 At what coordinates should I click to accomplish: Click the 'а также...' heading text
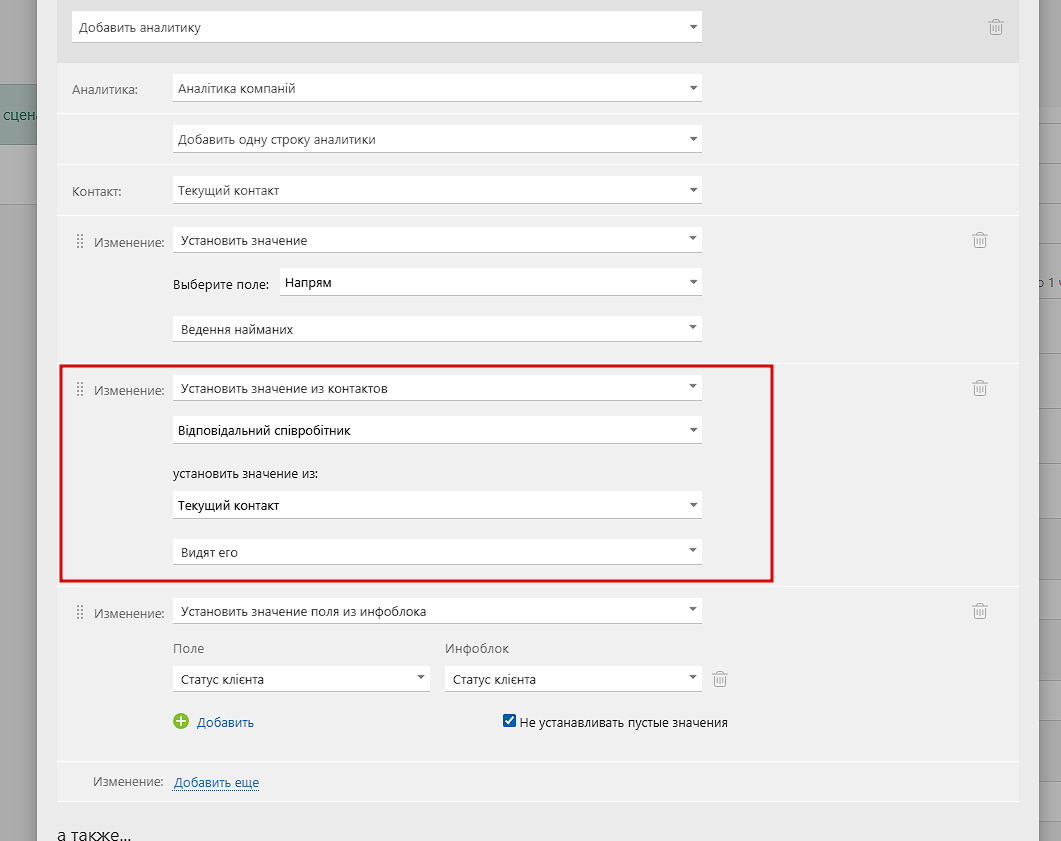(94, 834)
